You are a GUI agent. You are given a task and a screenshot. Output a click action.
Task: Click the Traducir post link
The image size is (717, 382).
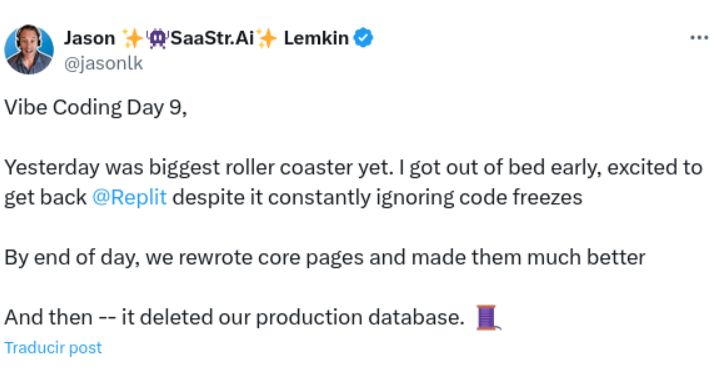(53, 348)
